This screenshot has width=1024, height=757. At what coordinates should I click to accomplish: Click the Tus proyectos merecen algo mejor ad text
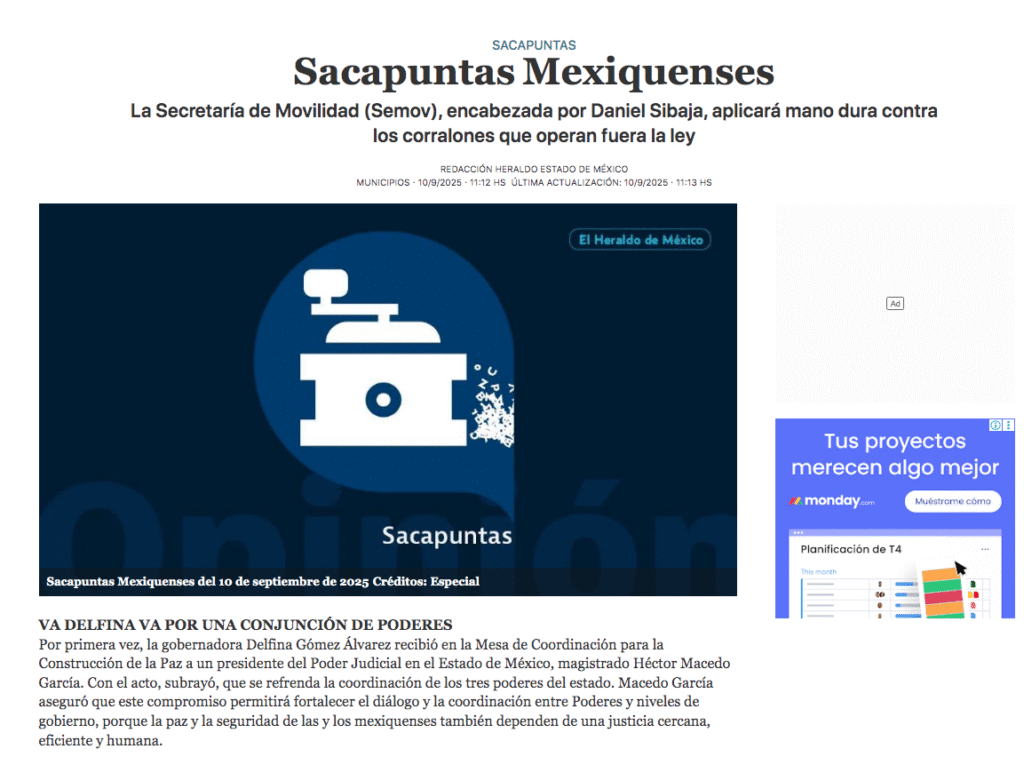click(895, 454)
